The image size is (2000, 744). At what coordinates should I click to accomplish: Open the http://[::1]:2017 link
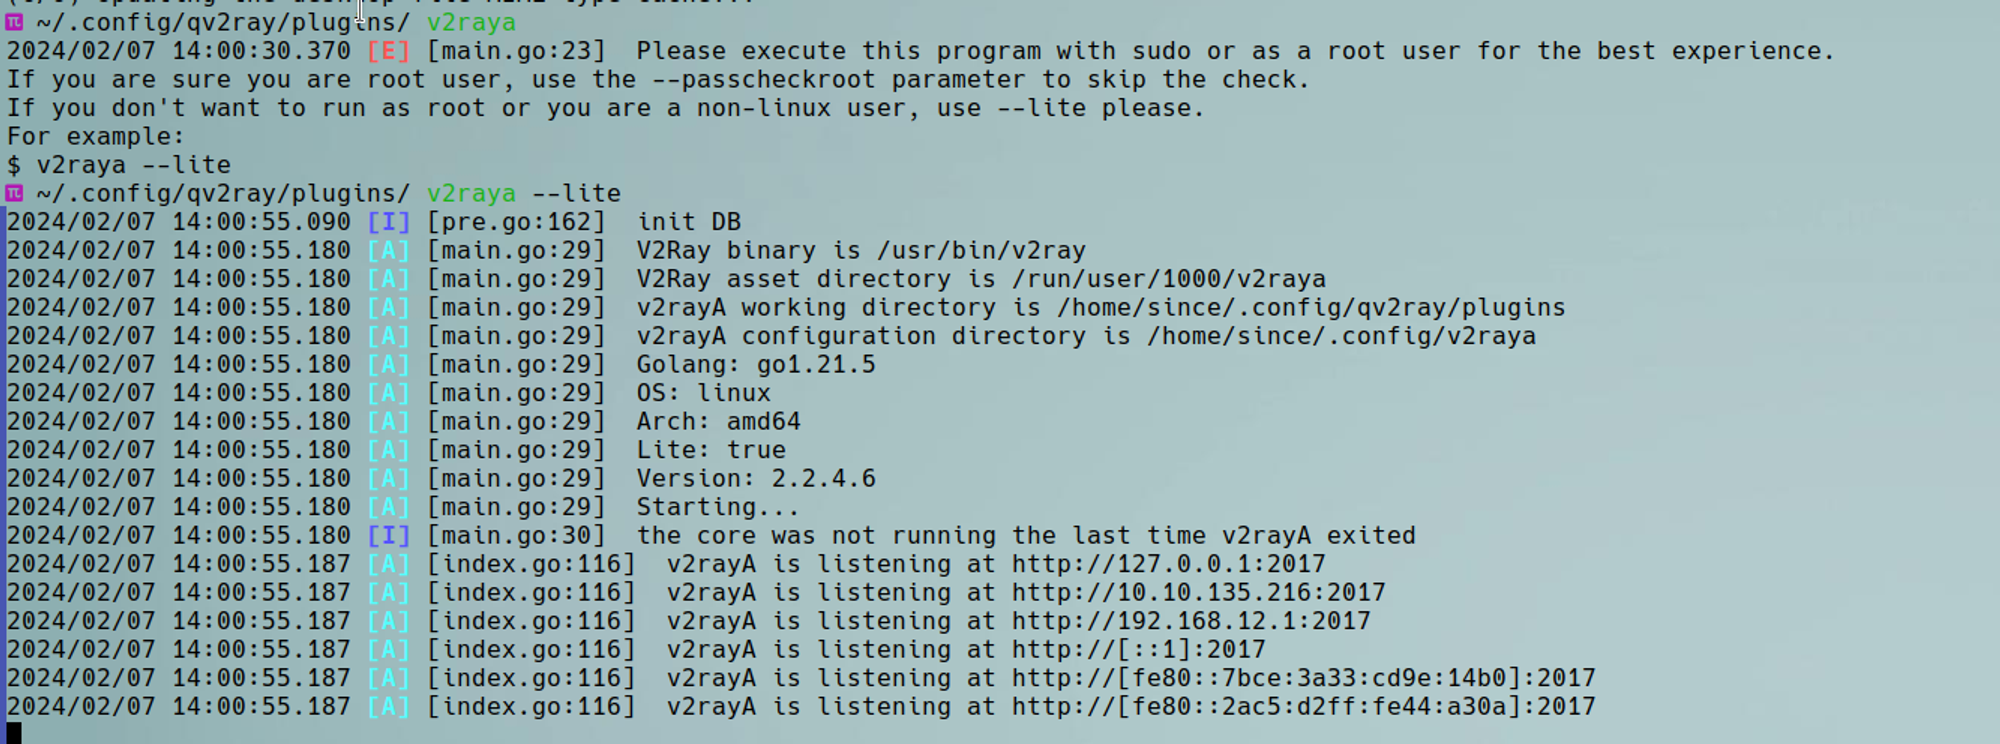click(x=1138, y=650)
